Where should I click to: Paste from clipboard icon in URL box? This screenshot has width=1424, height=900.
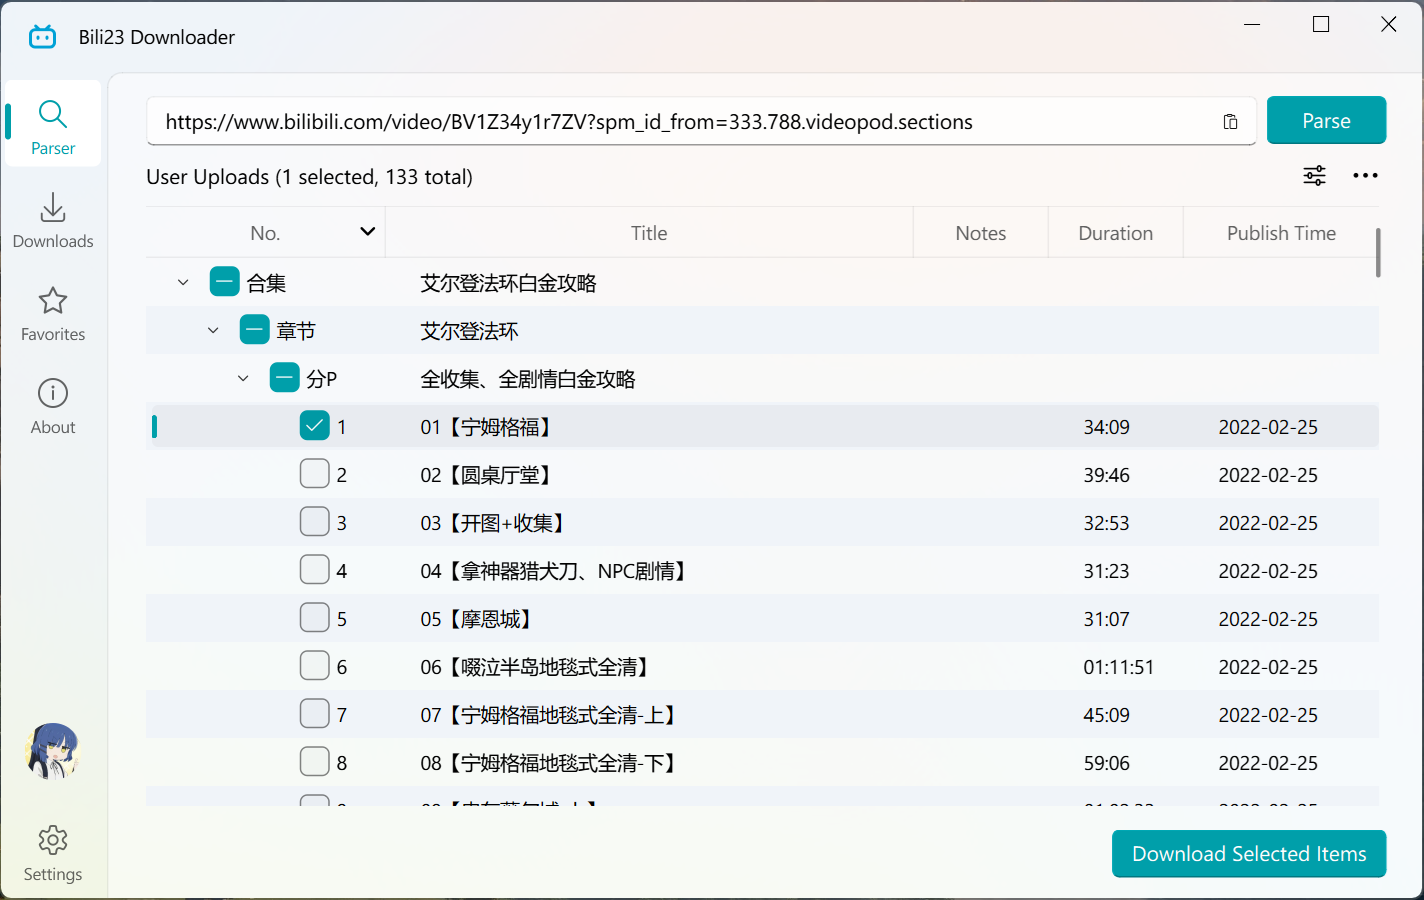pos(1230,122)
